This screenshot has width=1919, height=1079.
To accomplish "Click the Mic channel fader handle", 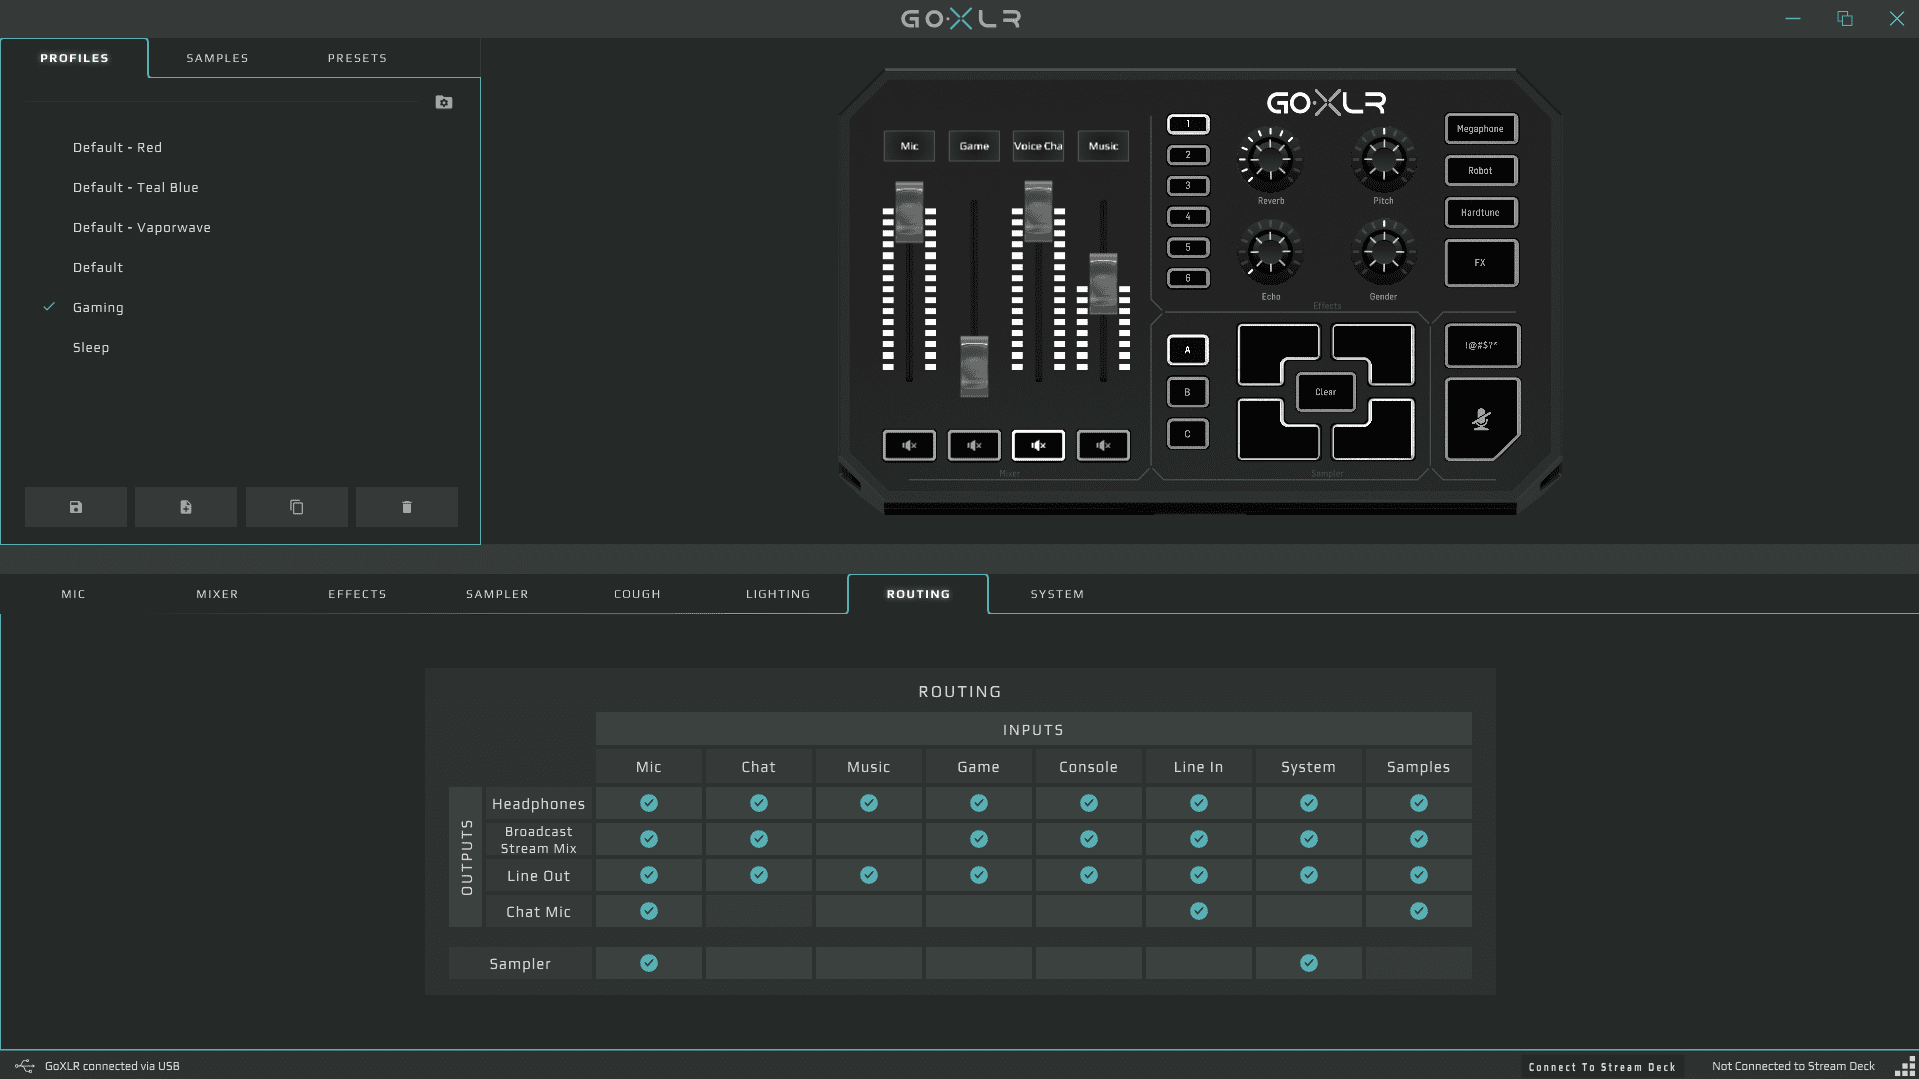I will point(909,211).
